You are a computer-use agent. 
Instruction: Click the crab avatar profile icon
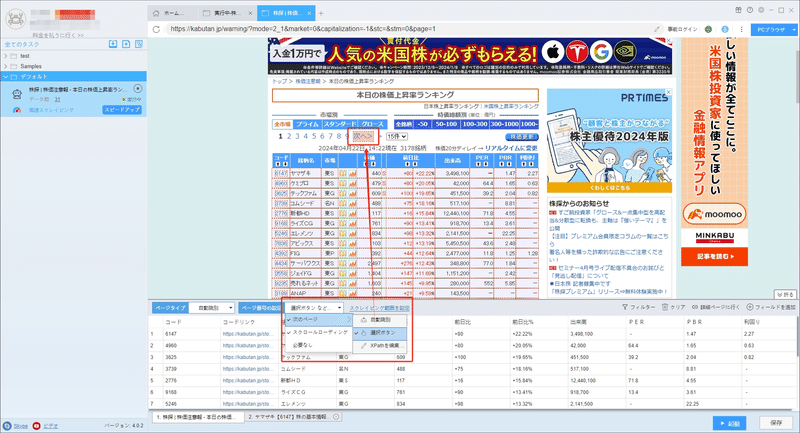pos(15,19)
